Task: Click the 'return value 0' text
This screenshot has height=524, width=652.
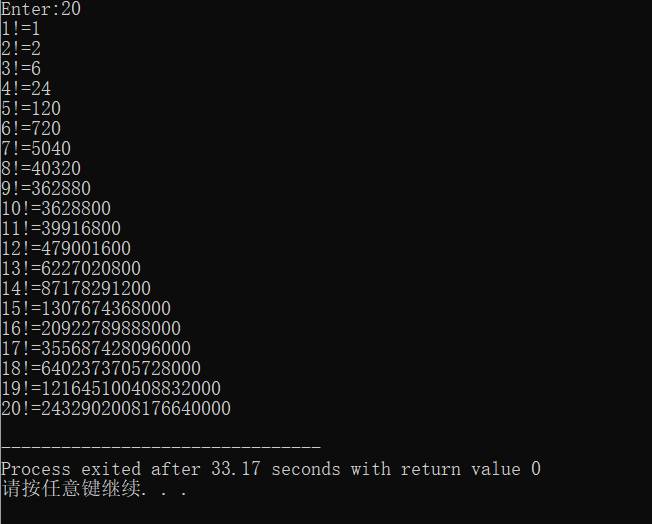Action: click(471, 469)
